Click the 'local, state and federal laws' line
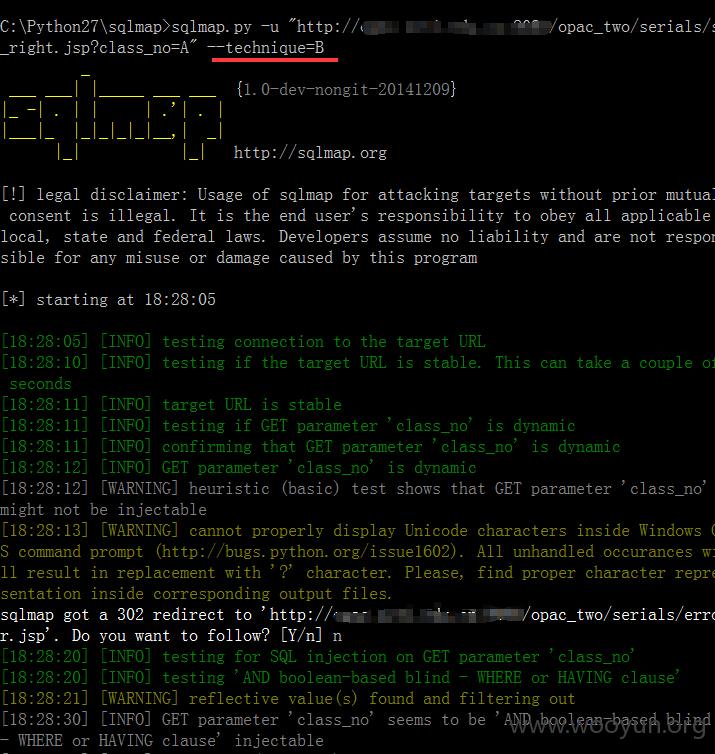715x754 pixels. tap(358, 237)
